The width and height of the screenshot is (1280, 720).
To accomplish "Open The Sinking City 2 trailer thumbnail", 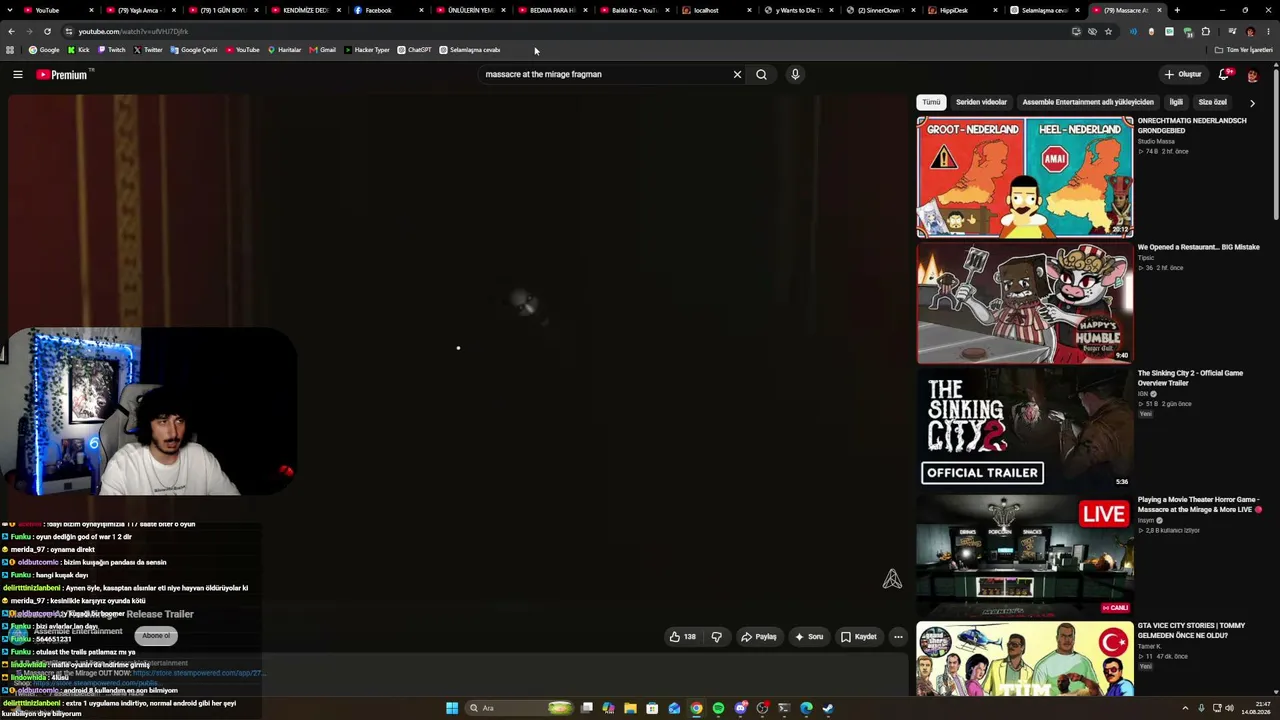I will coord(1025,429).
